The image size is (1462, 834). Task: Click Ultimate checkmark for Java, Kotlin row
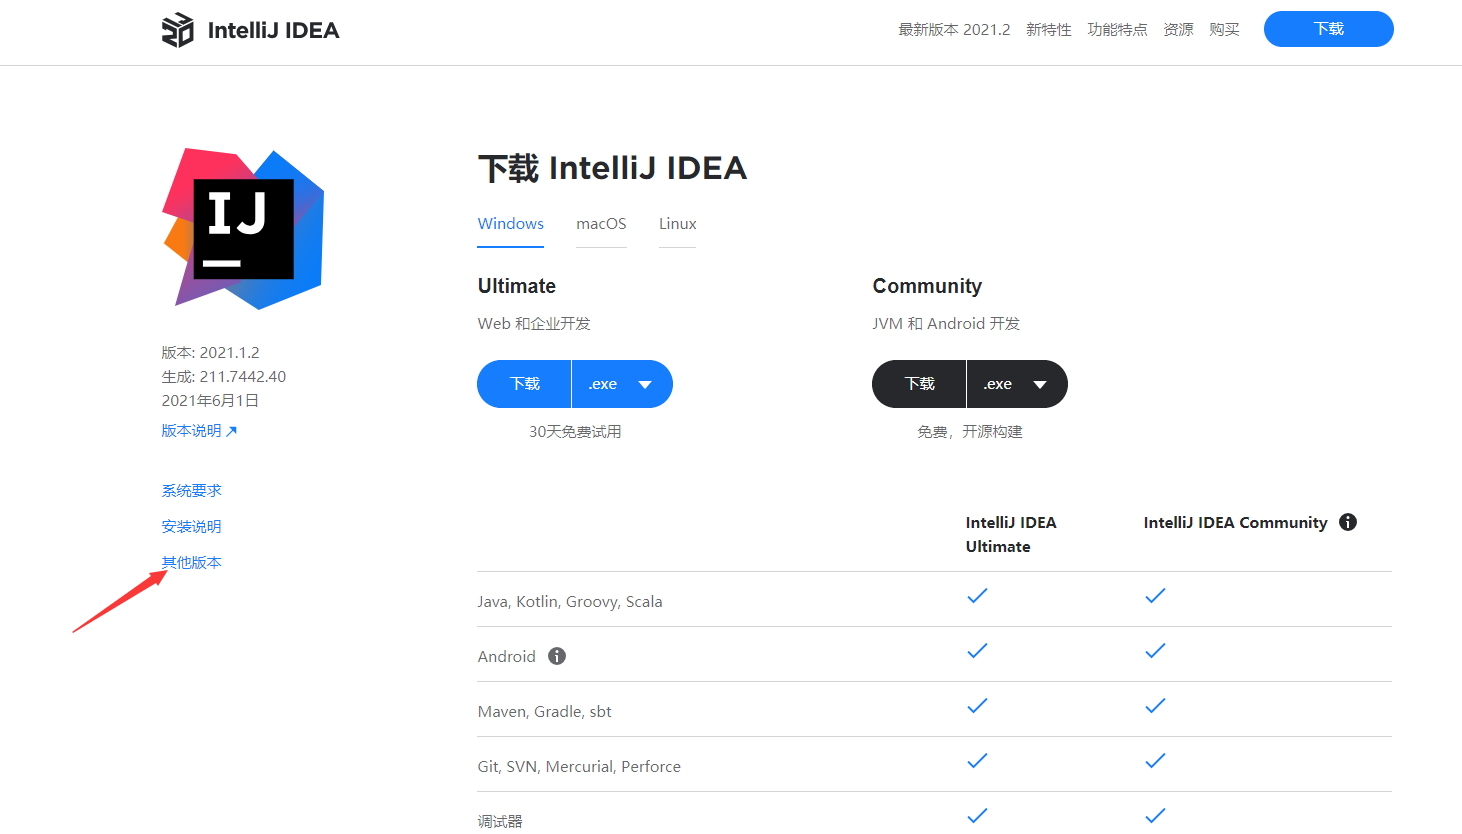(977, 596)
